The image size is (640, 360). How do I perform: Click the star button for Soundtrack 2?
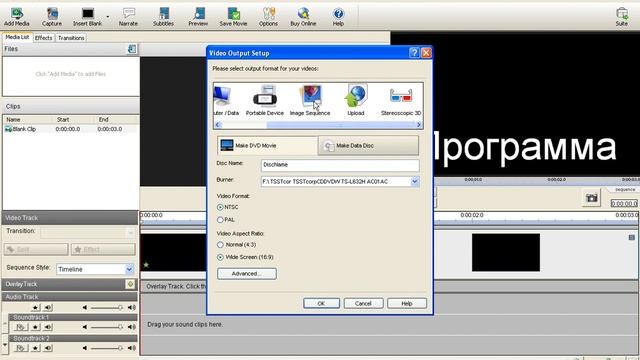[x=36, y=348]
